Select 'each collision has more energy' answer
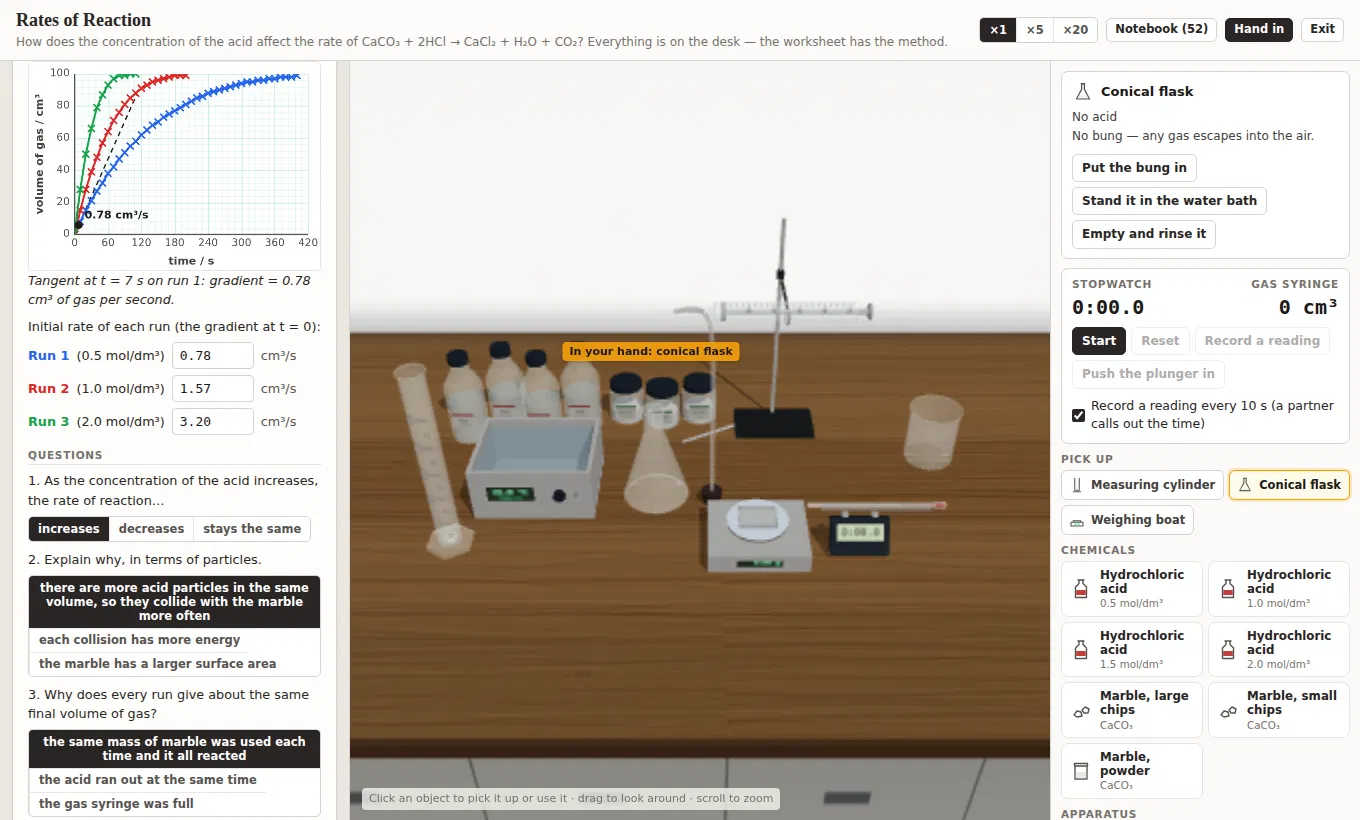The height and width of the screenshot is (820, 1360). click(140, 640)
